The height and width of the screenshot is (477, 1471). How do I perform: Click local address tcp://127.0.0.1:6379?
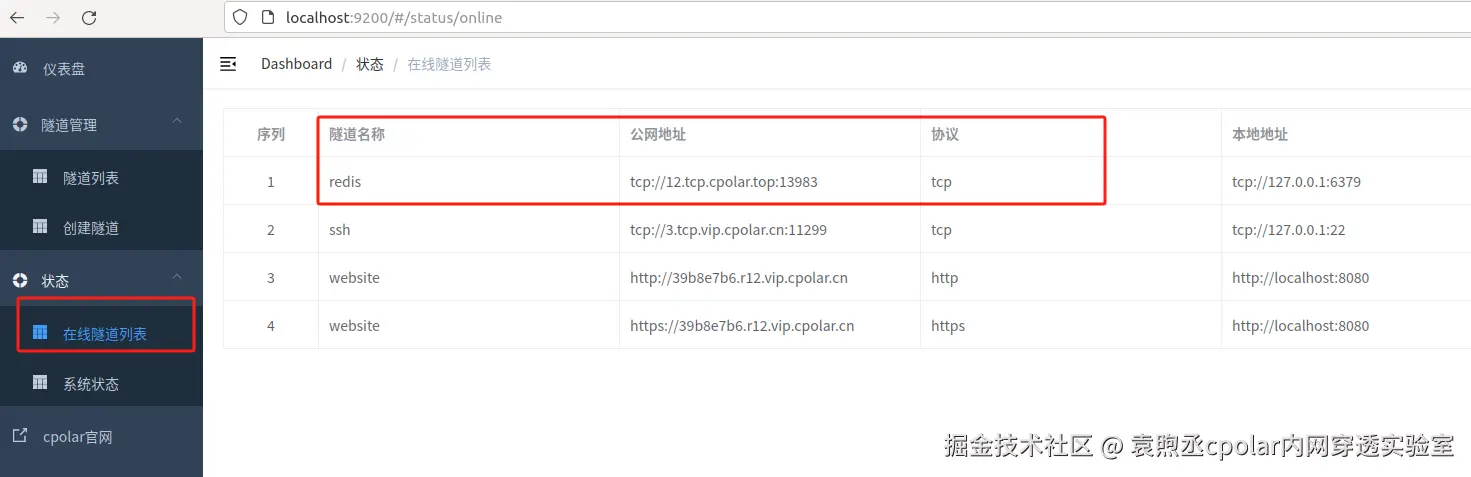1296,182
